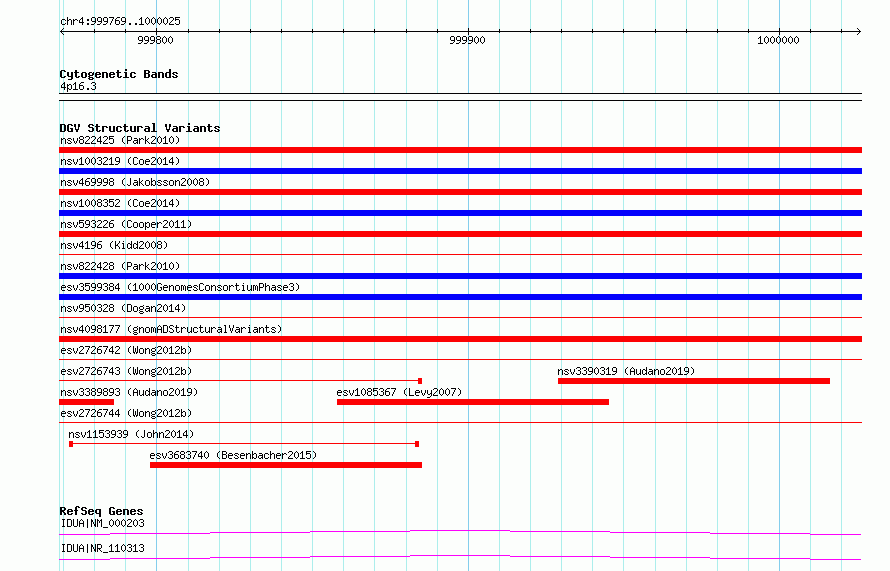890x571 pixels.
Task: Click the right arrowhead of the ruler
Action: click(x=859, y=31)
